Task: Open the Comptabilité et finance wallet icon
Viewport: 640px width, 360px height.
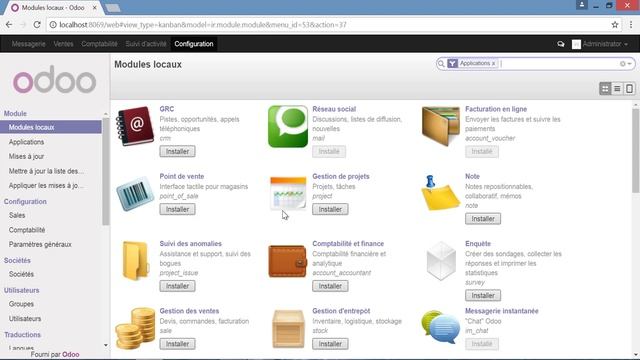Action: (288, 261)
